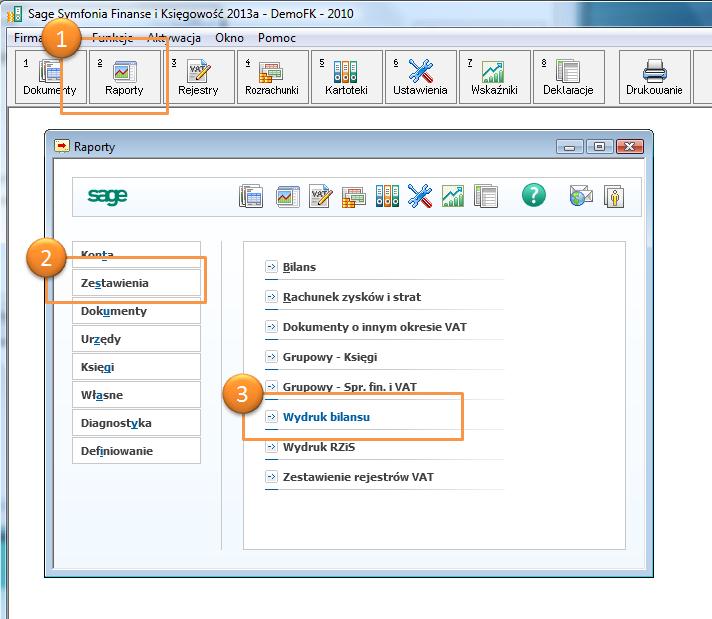Open Wydruk bilansu report
The width and height of the screenshot is (712, 619).
coord(326,417)
